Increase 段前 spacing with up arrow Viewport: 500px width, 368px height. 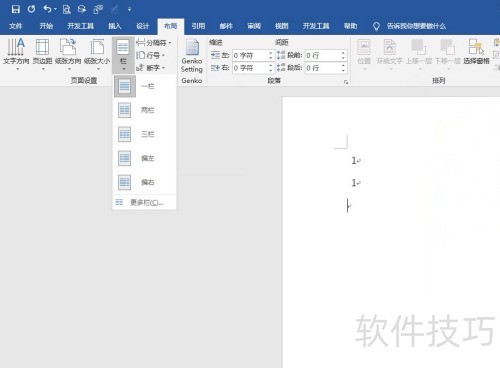tap(343, 53)
